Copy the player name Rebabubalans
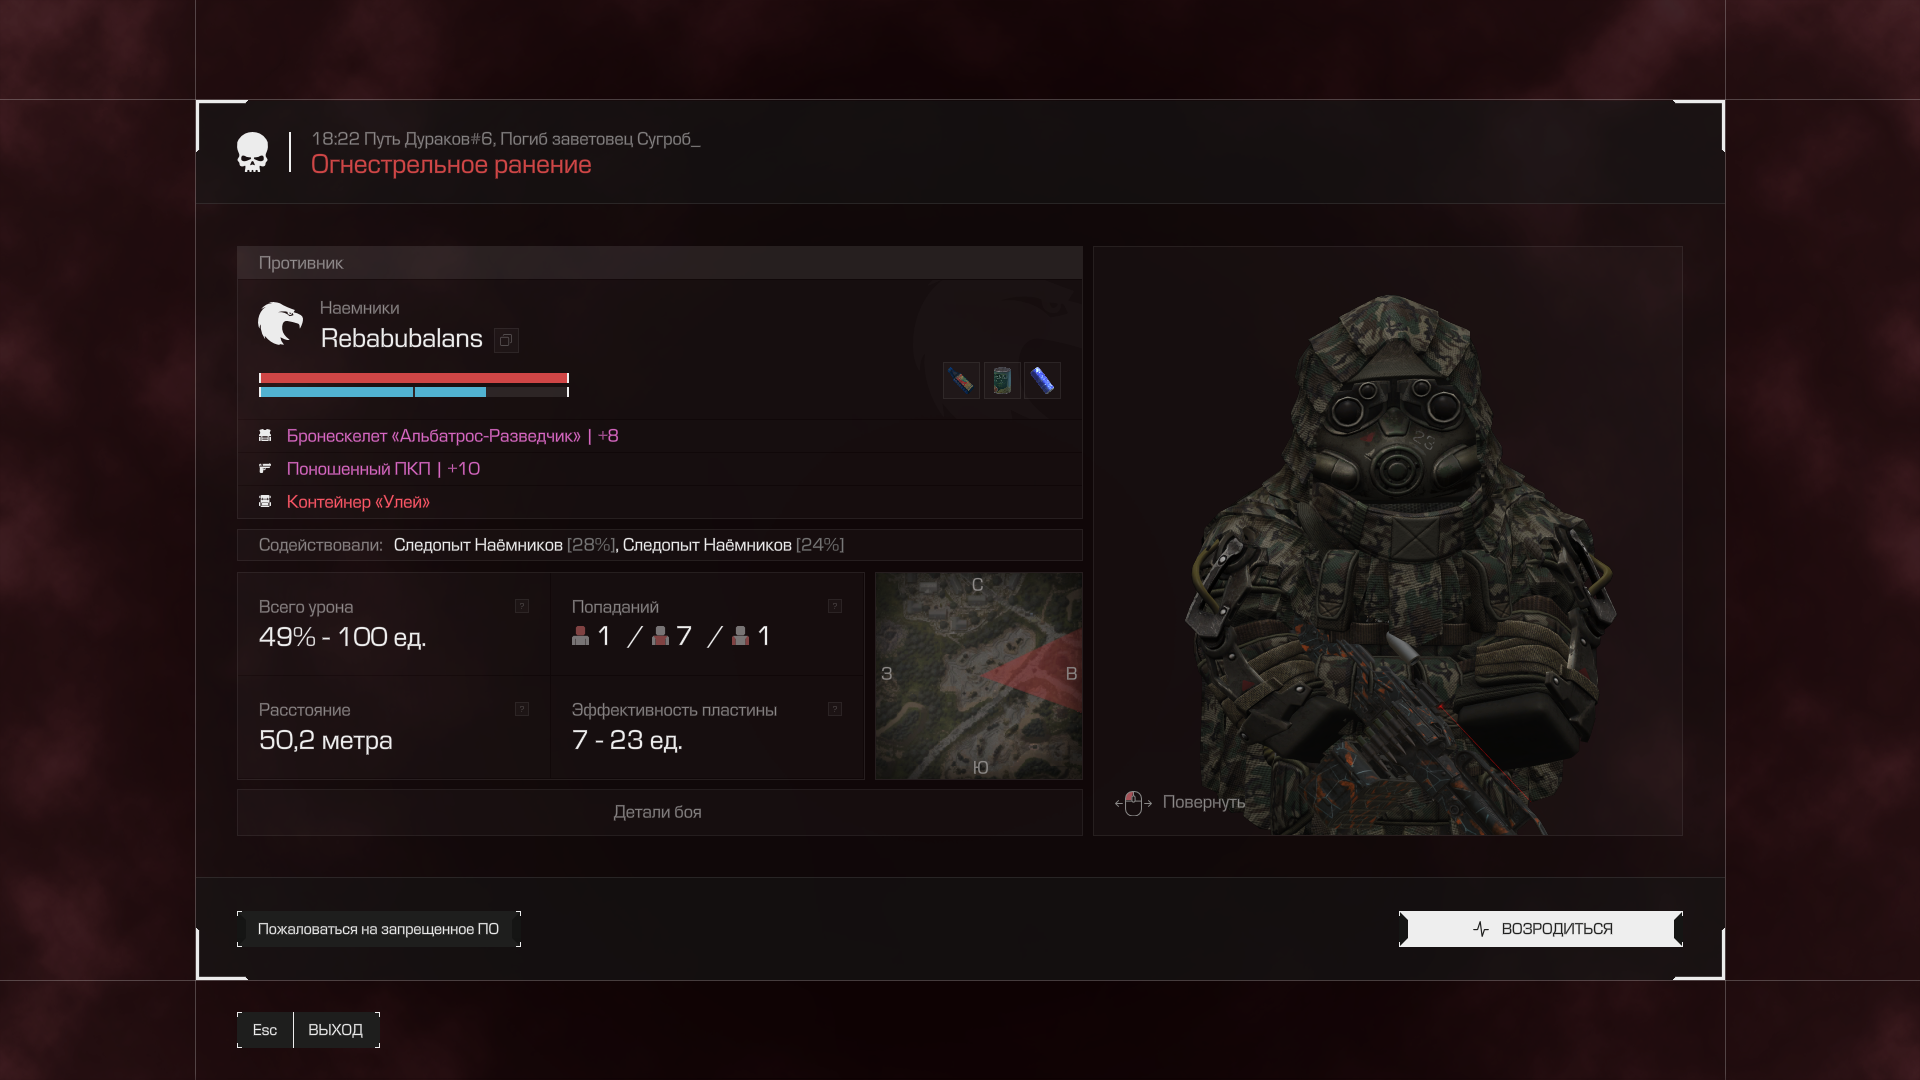 pos(506,340)
